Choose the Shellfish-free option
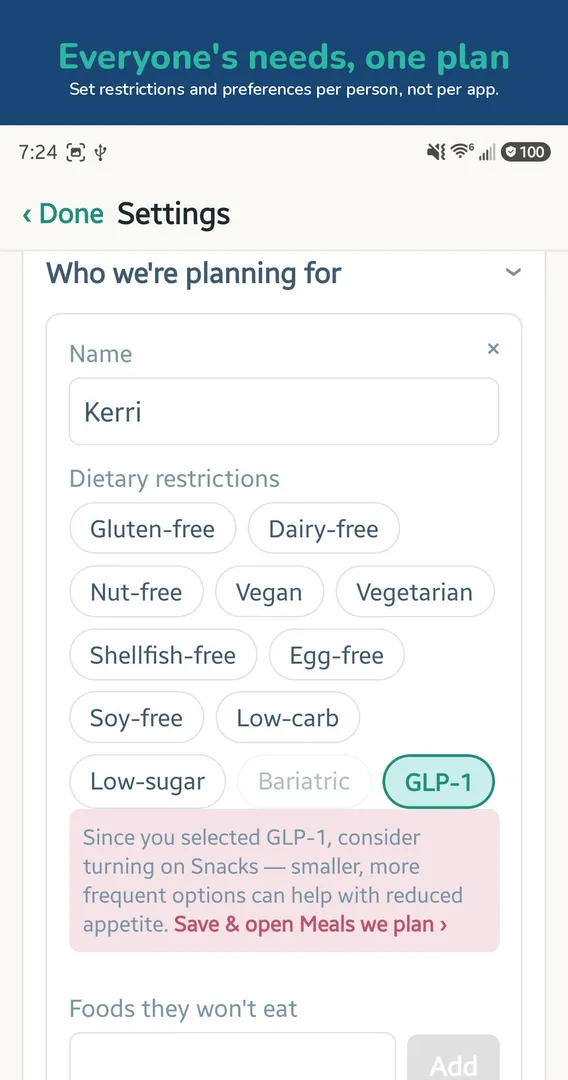568x1080 pixels. [163, 655]
